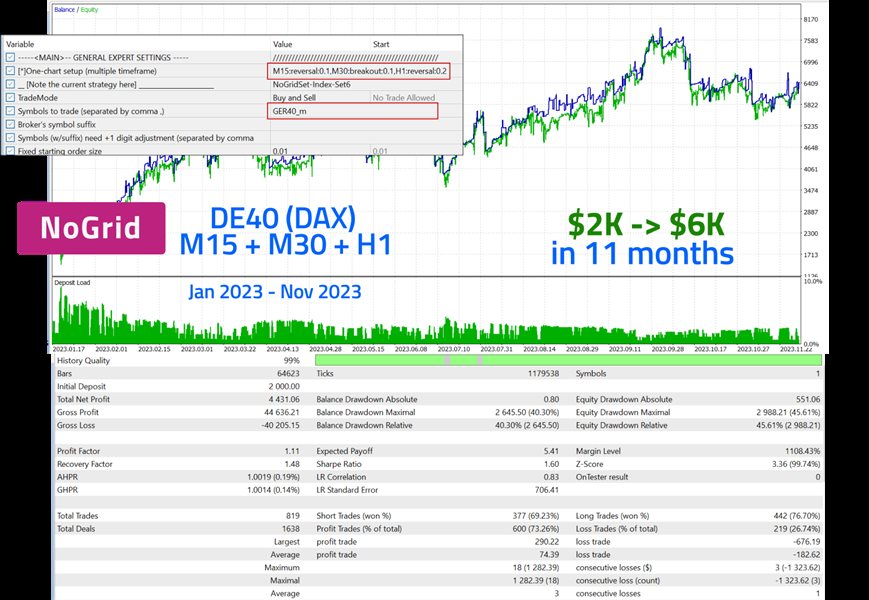Select the largest profit trade 290.22 value

(x=547, y=542)
